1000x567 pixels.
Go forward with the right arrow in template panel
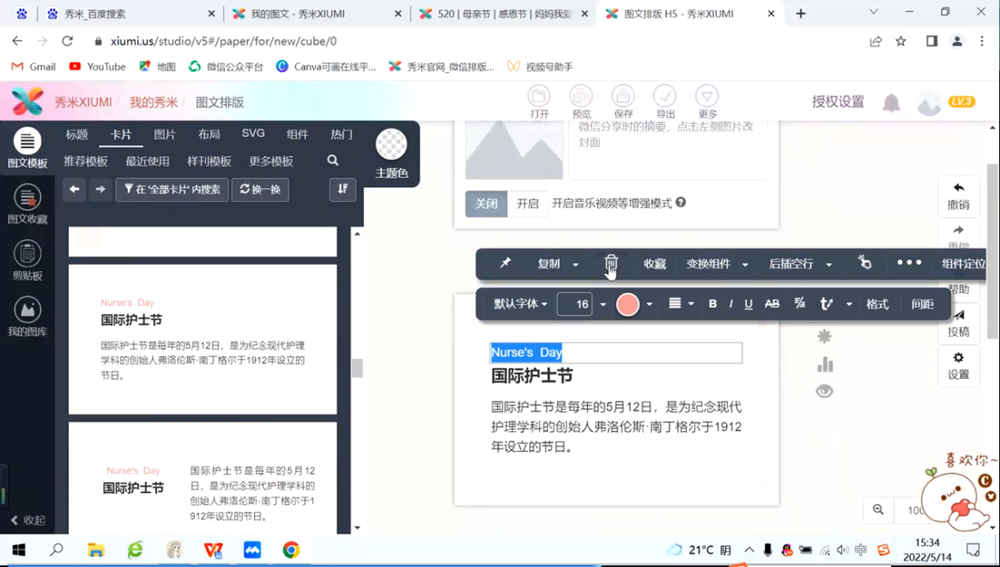pos(100,189)
